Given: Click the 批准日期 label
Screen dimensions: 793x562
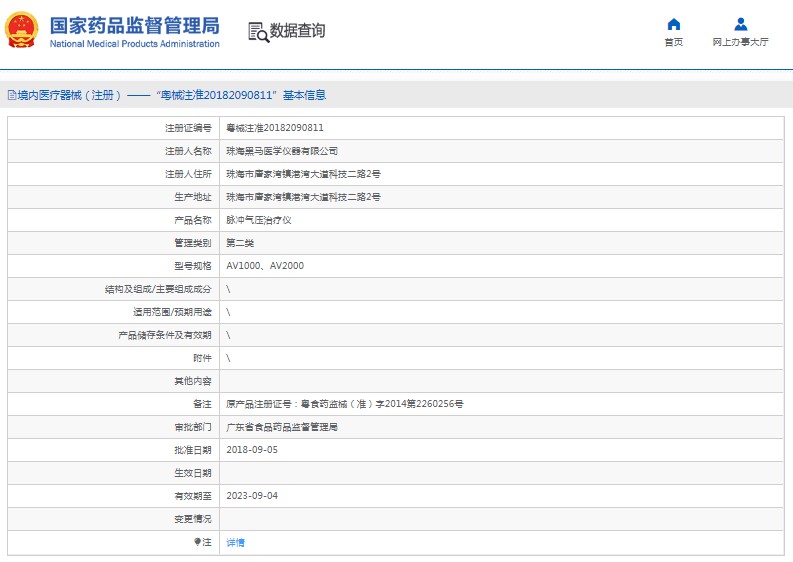Looking at the screenshot, I should (x=193, y=450).
